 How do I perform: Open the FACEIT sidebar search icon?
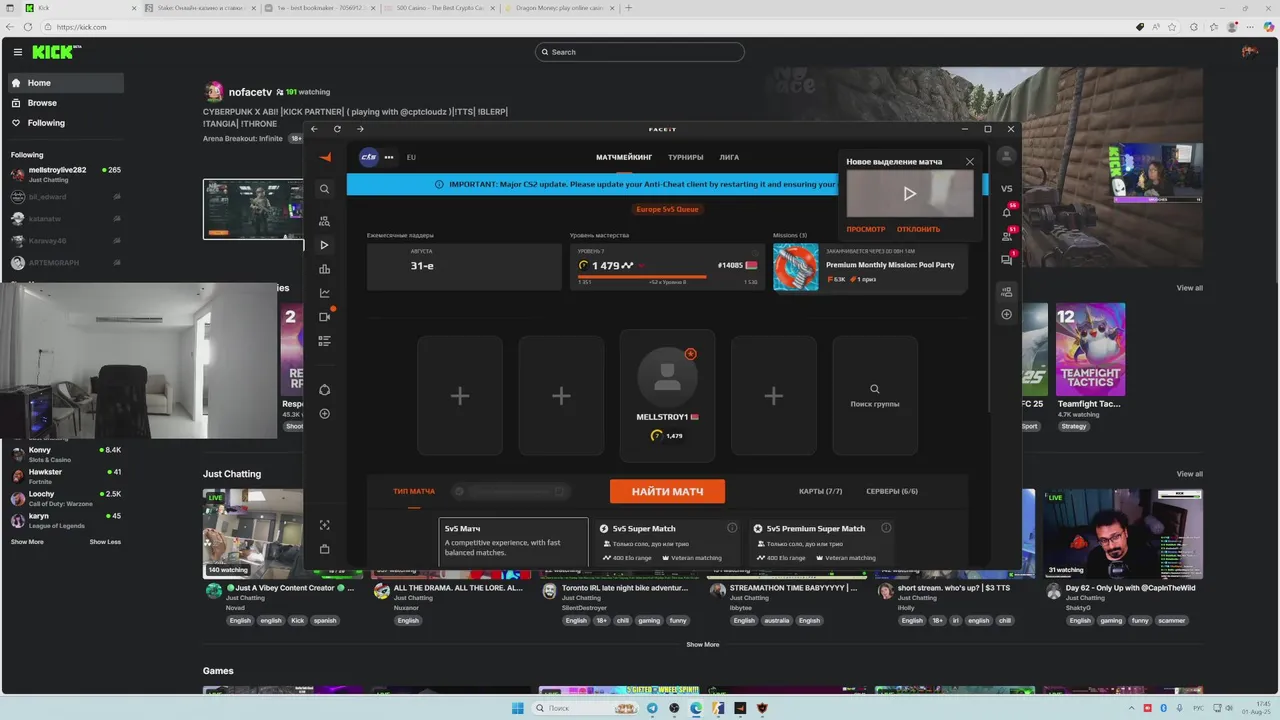[324, 189]
